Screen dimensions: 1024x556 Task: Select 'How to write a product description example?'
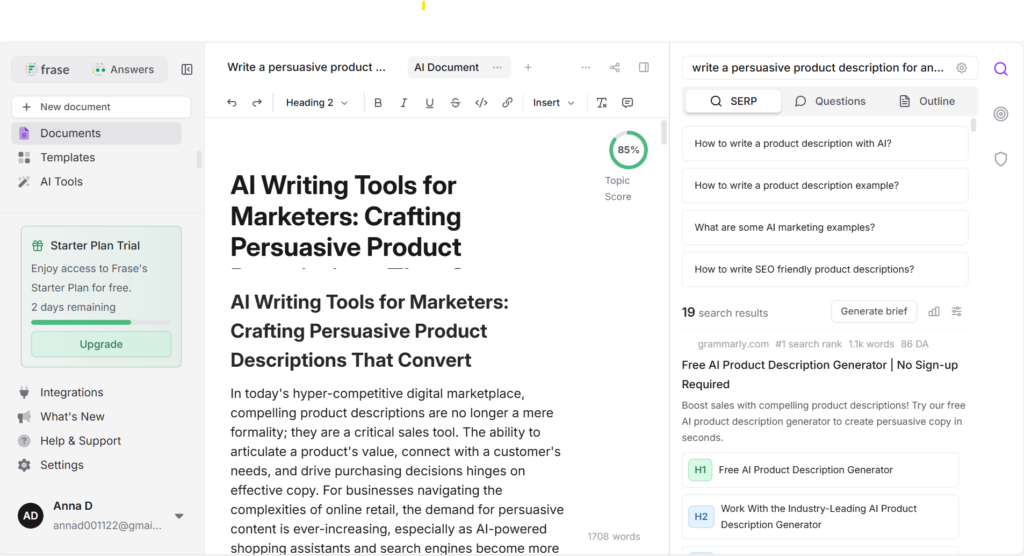click(x=825, y=186)
